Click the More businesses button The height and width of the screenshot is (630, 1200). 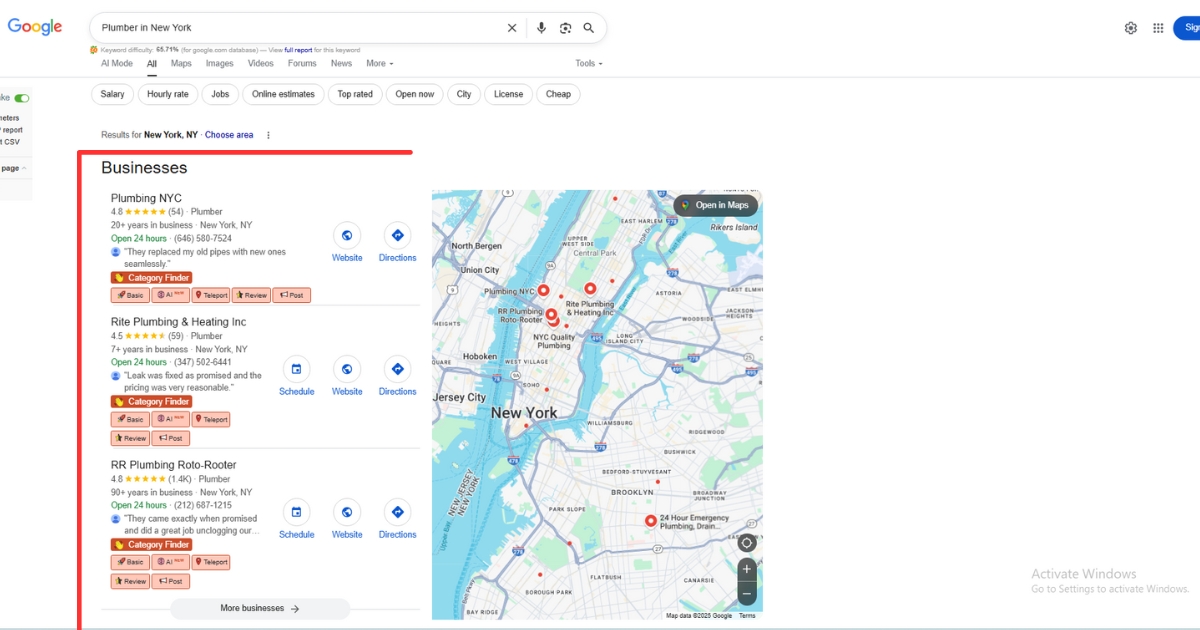(x=260, y=608)
